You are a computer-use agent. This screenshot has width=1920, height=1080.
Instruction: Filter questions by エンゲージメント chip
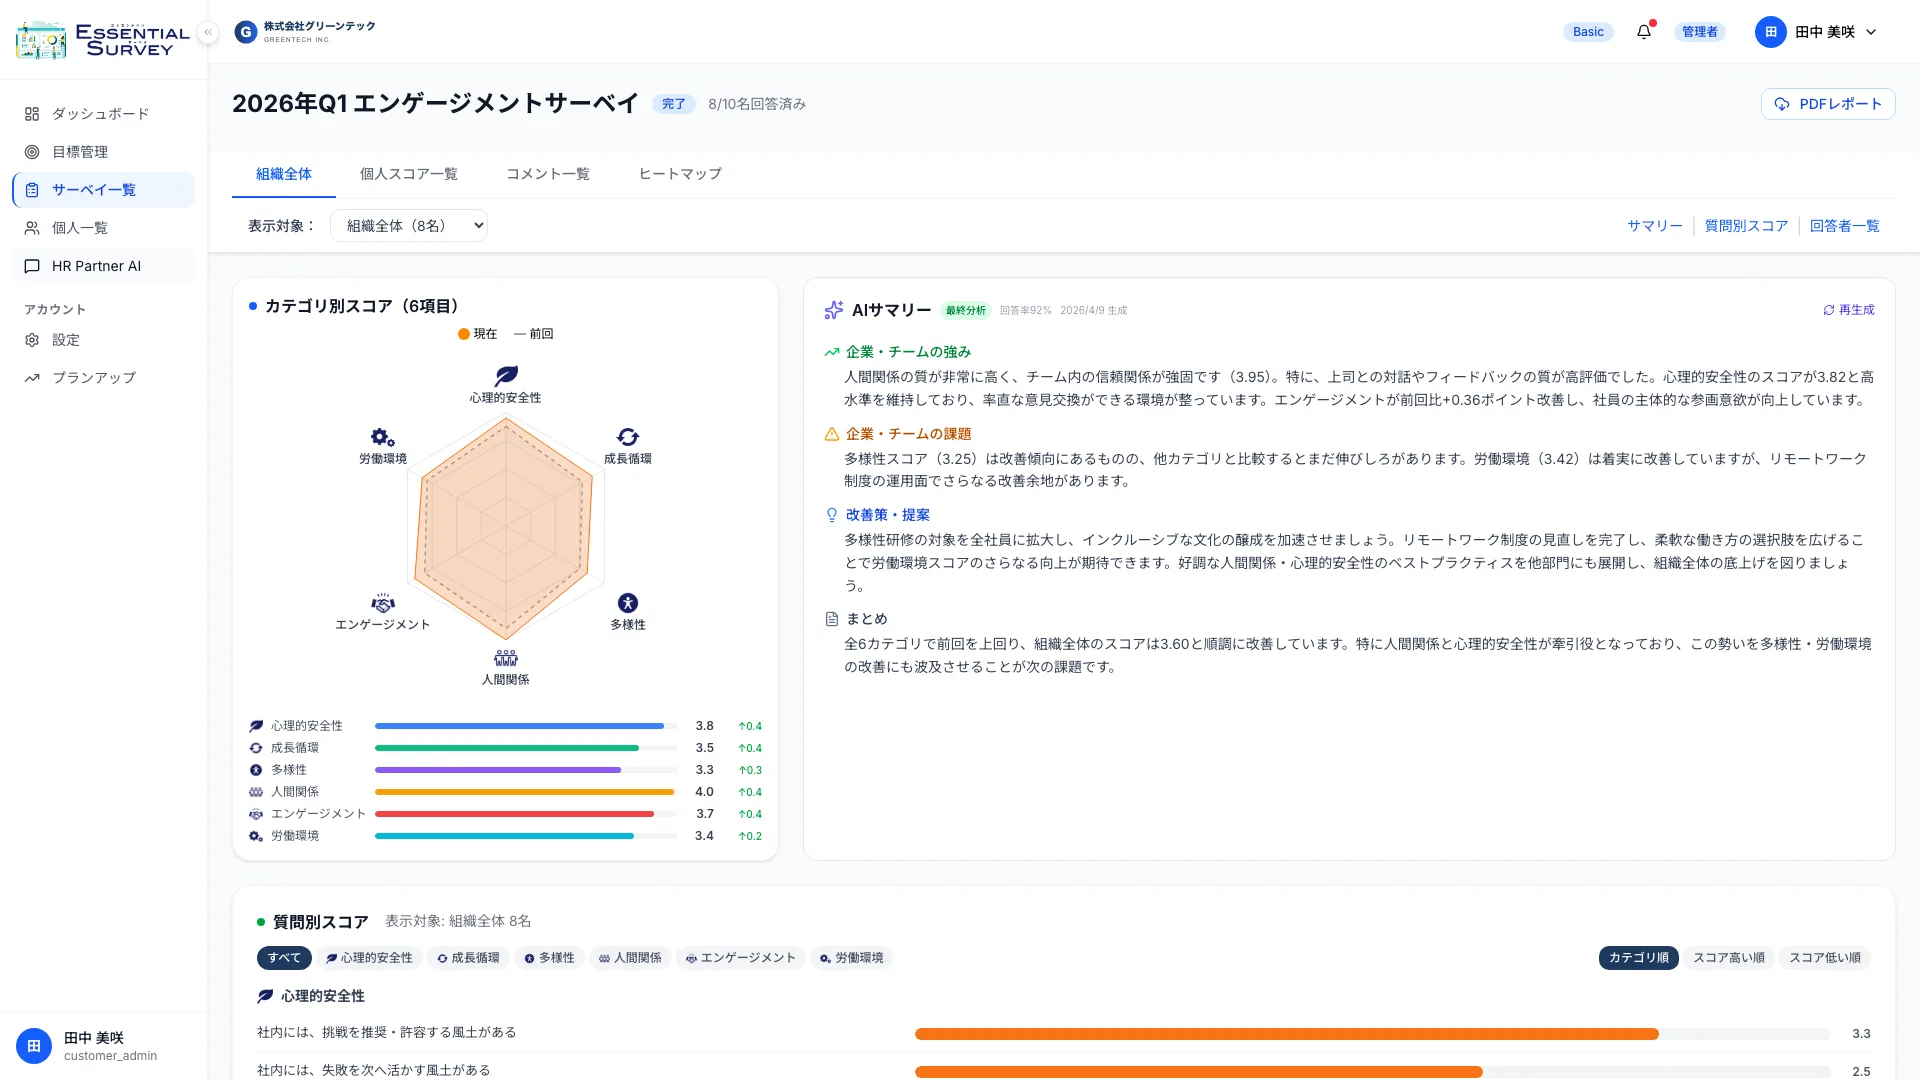[741, 958]
